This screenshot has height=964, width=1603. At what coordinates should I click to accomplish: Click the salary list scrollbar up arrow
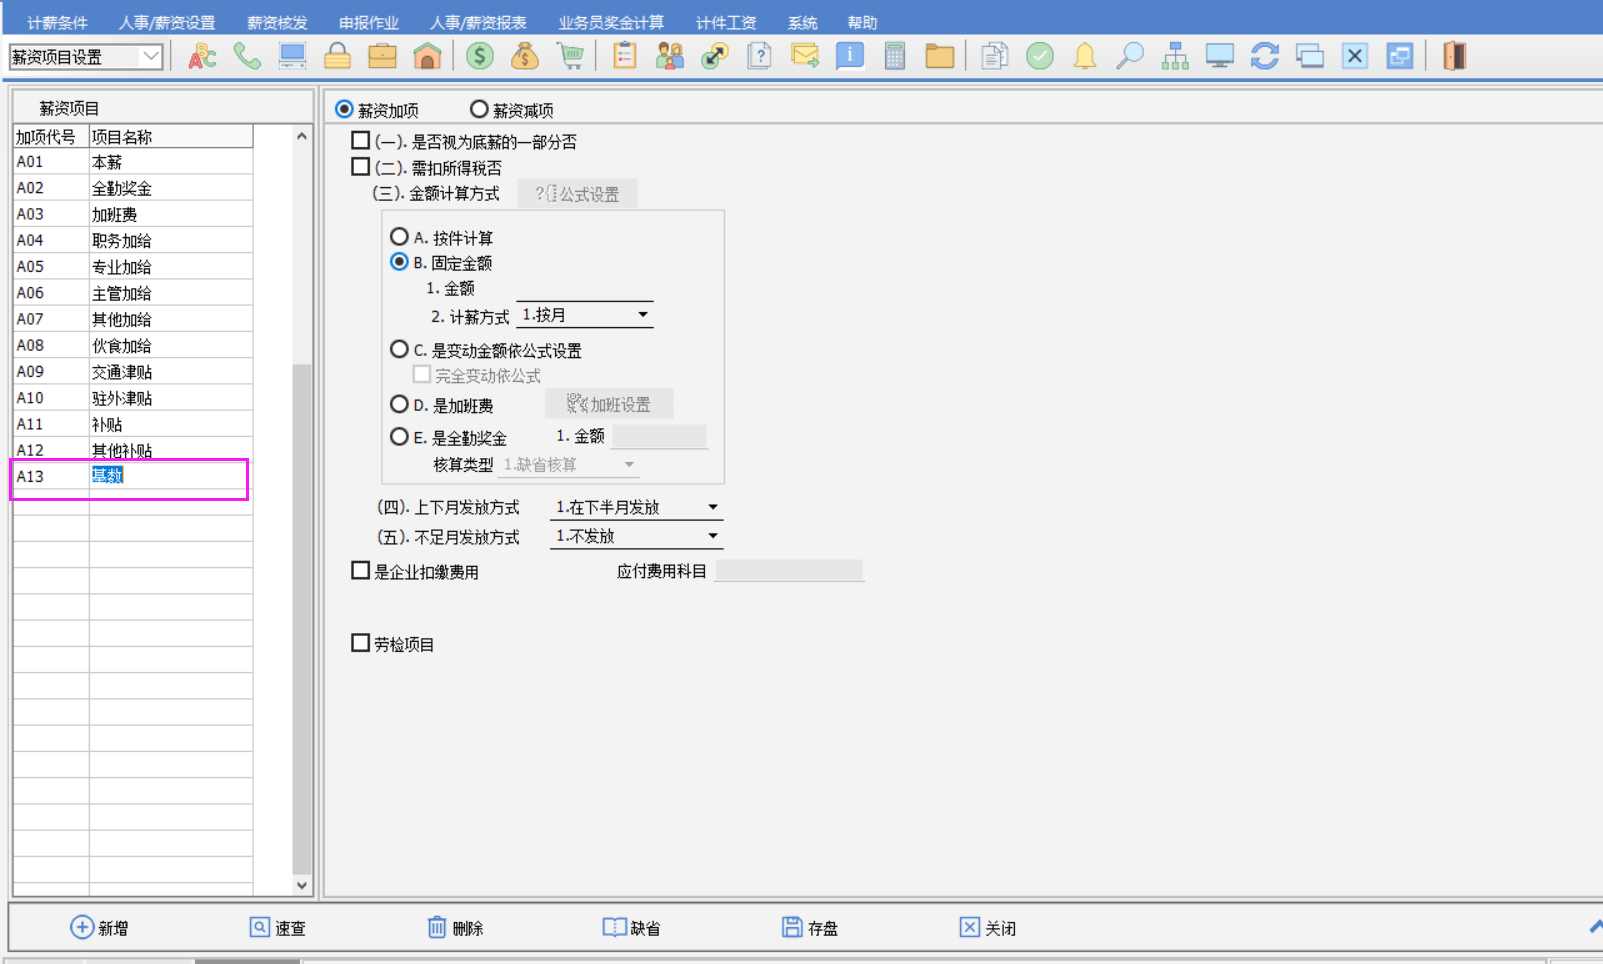click(x=302, y=135)
